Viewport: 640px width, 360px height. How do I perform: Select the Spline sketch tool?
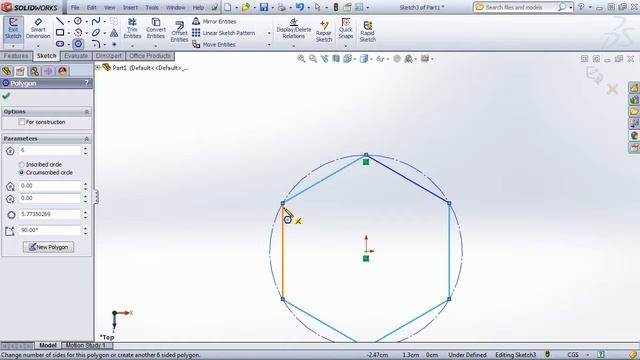[96, 21]
